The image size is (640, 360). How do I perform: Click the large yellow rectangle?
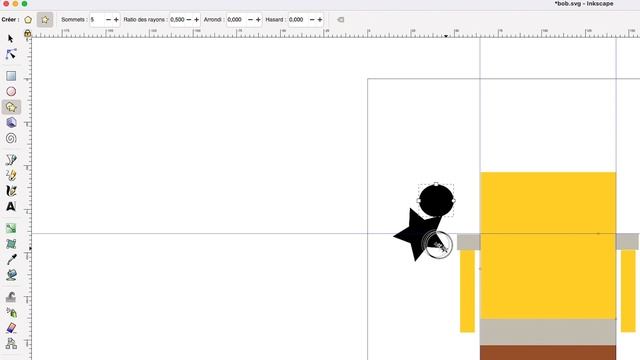[548, 245]
